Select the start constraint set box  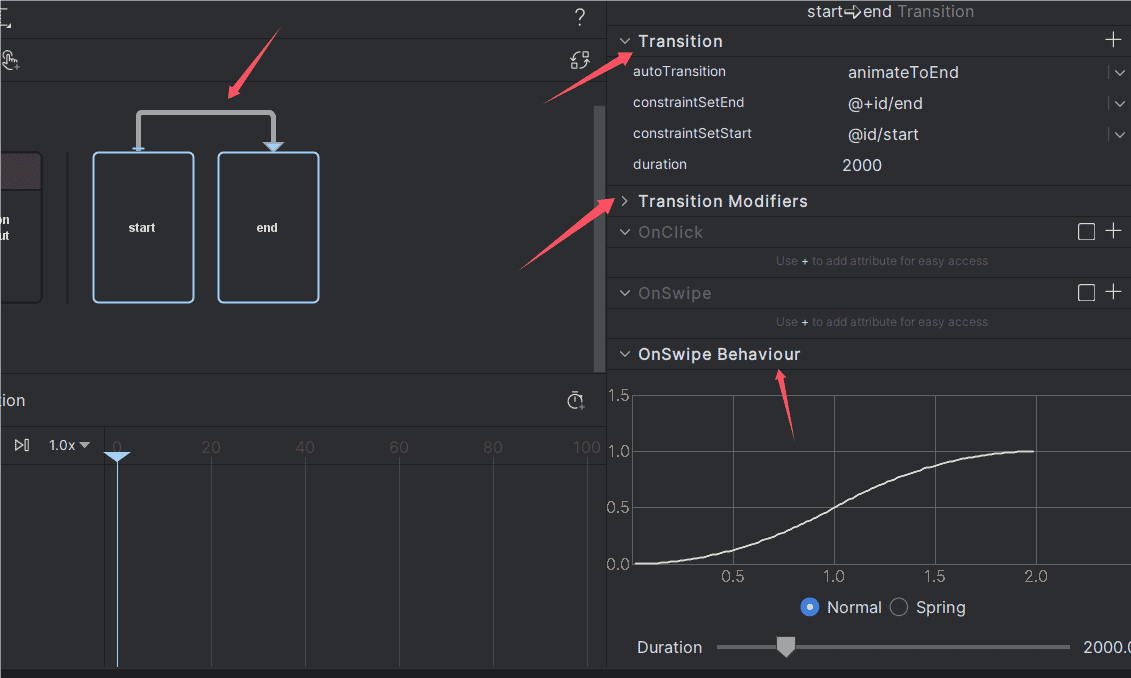coord(143,227)
